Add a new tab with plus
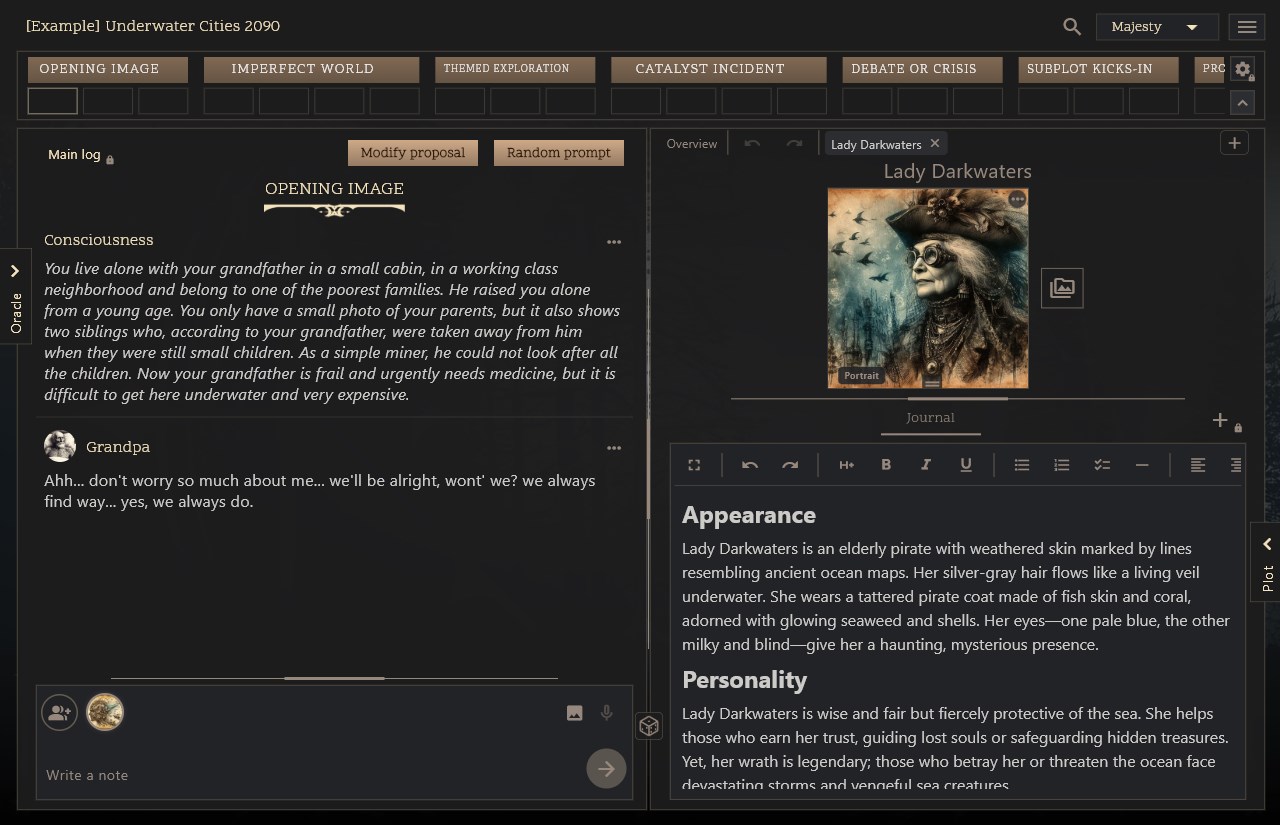 pos(1234,144)
